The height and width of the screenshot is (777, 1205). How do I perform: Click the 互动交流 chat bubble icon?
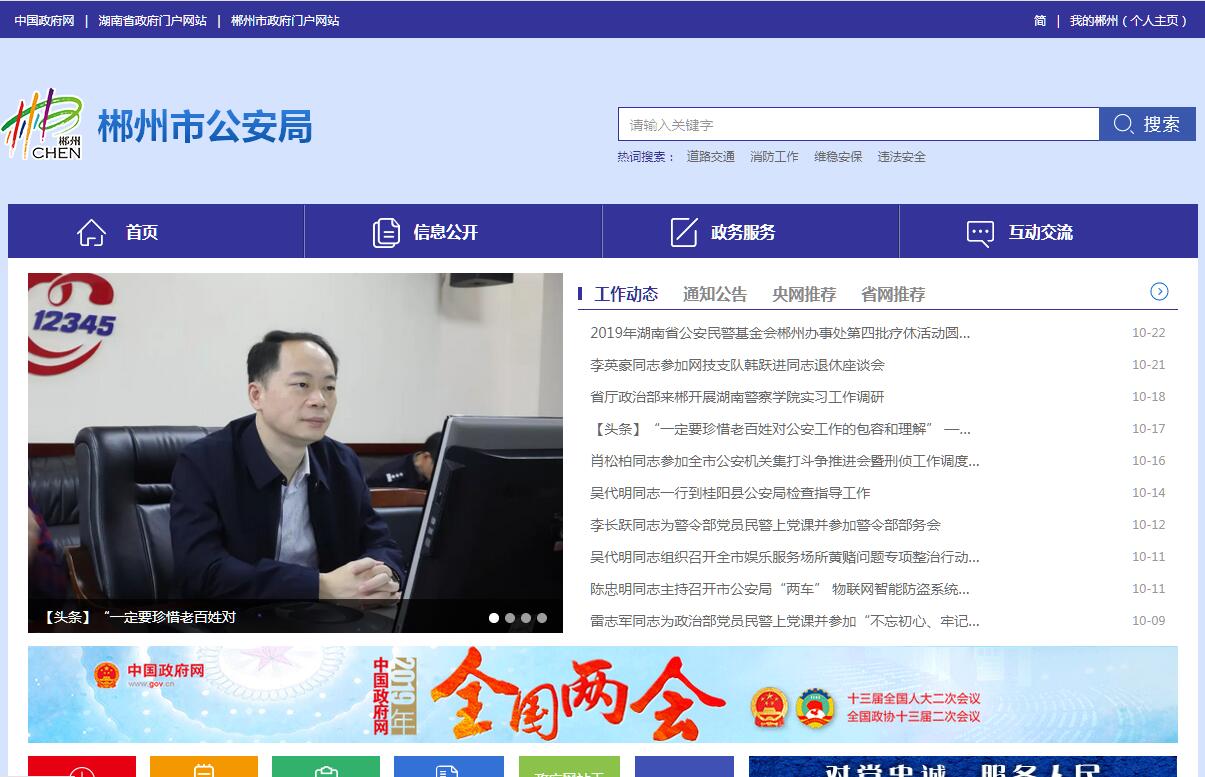[980, 232]
